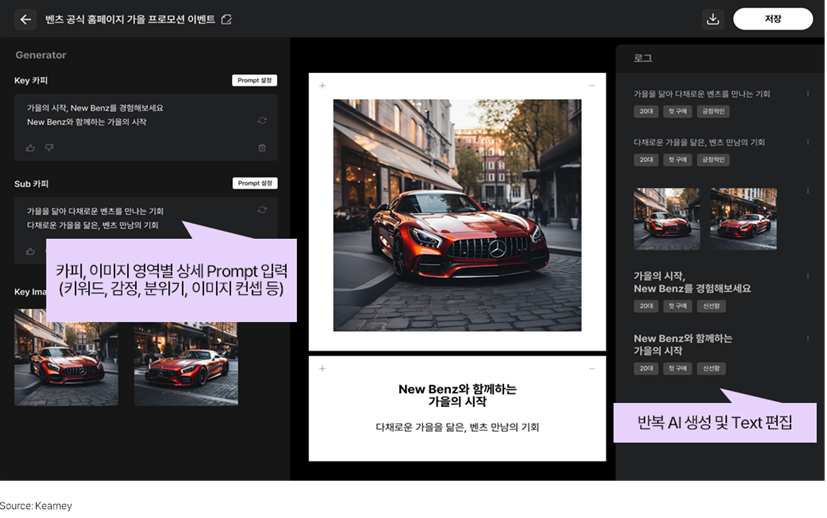827x518 pixels.
Task: Click the log entry '다채로운 가을을 닮은, 벤츠 만남의 기회'
Action: [699, 142]
